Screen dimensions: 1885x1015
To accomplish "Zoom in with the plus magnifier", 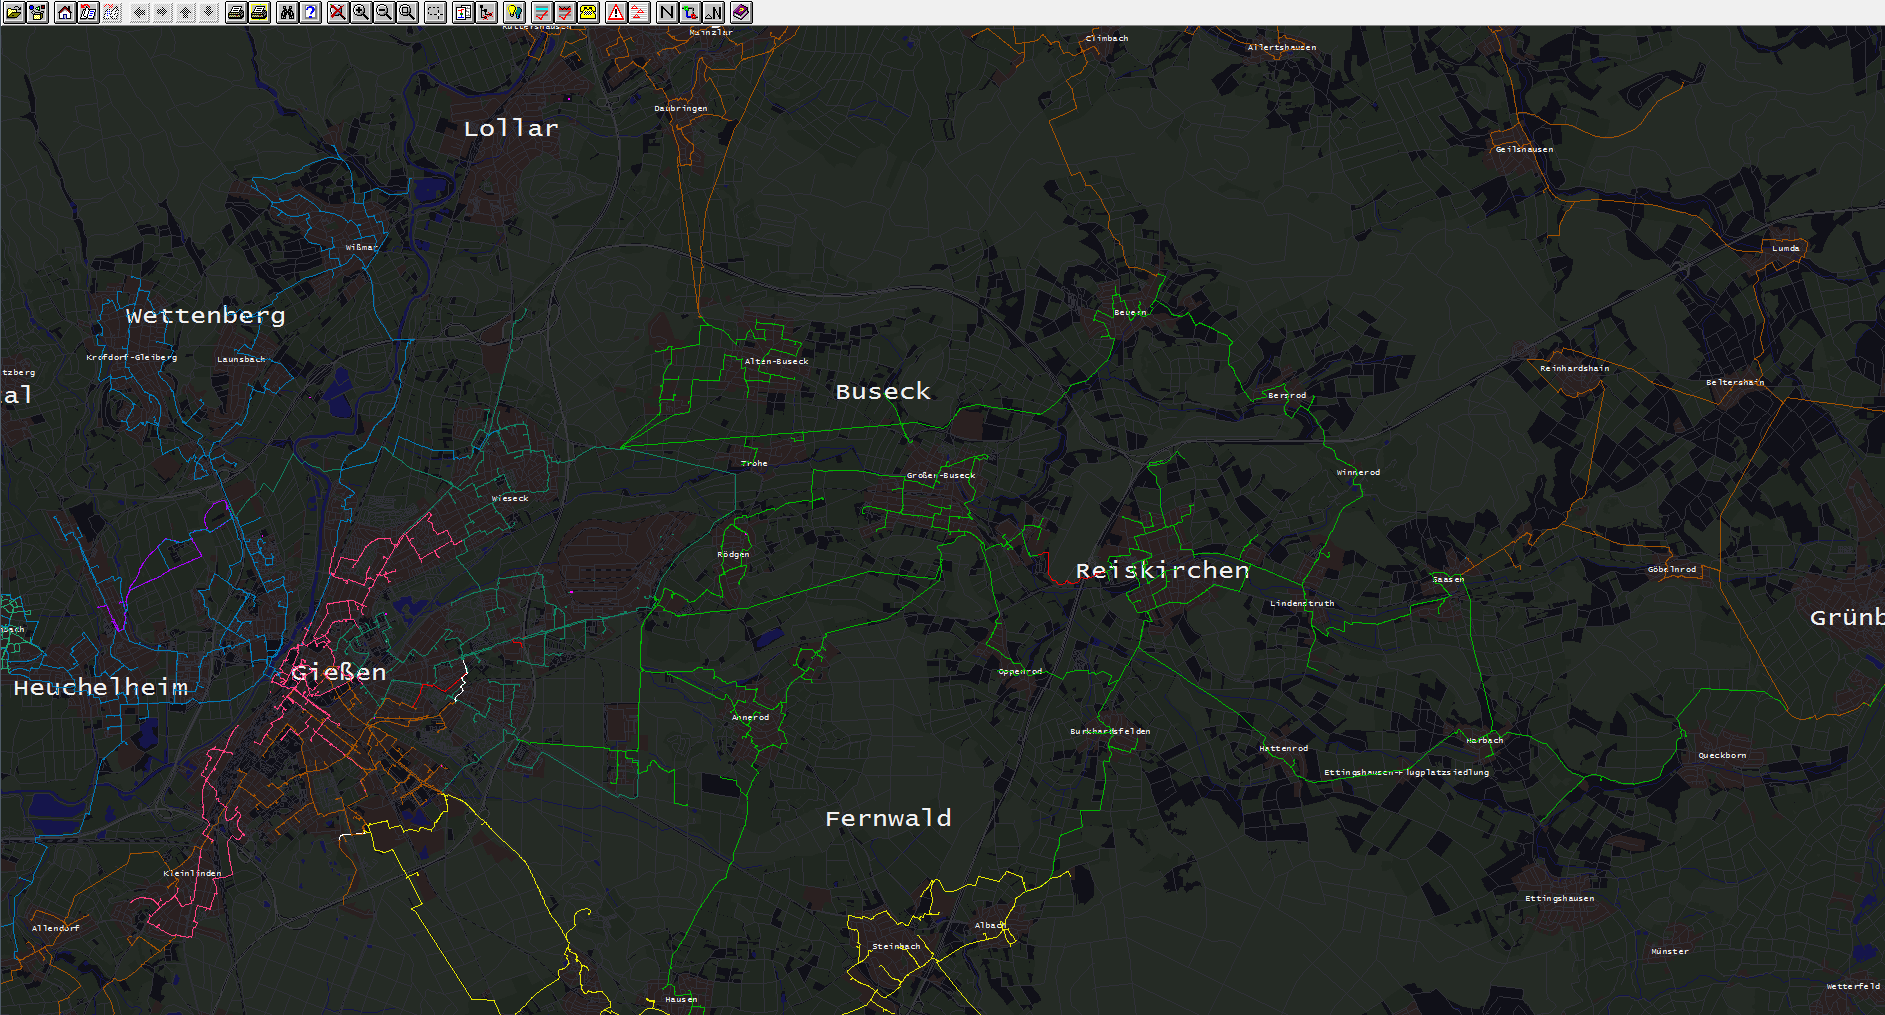I will [361, 12].
